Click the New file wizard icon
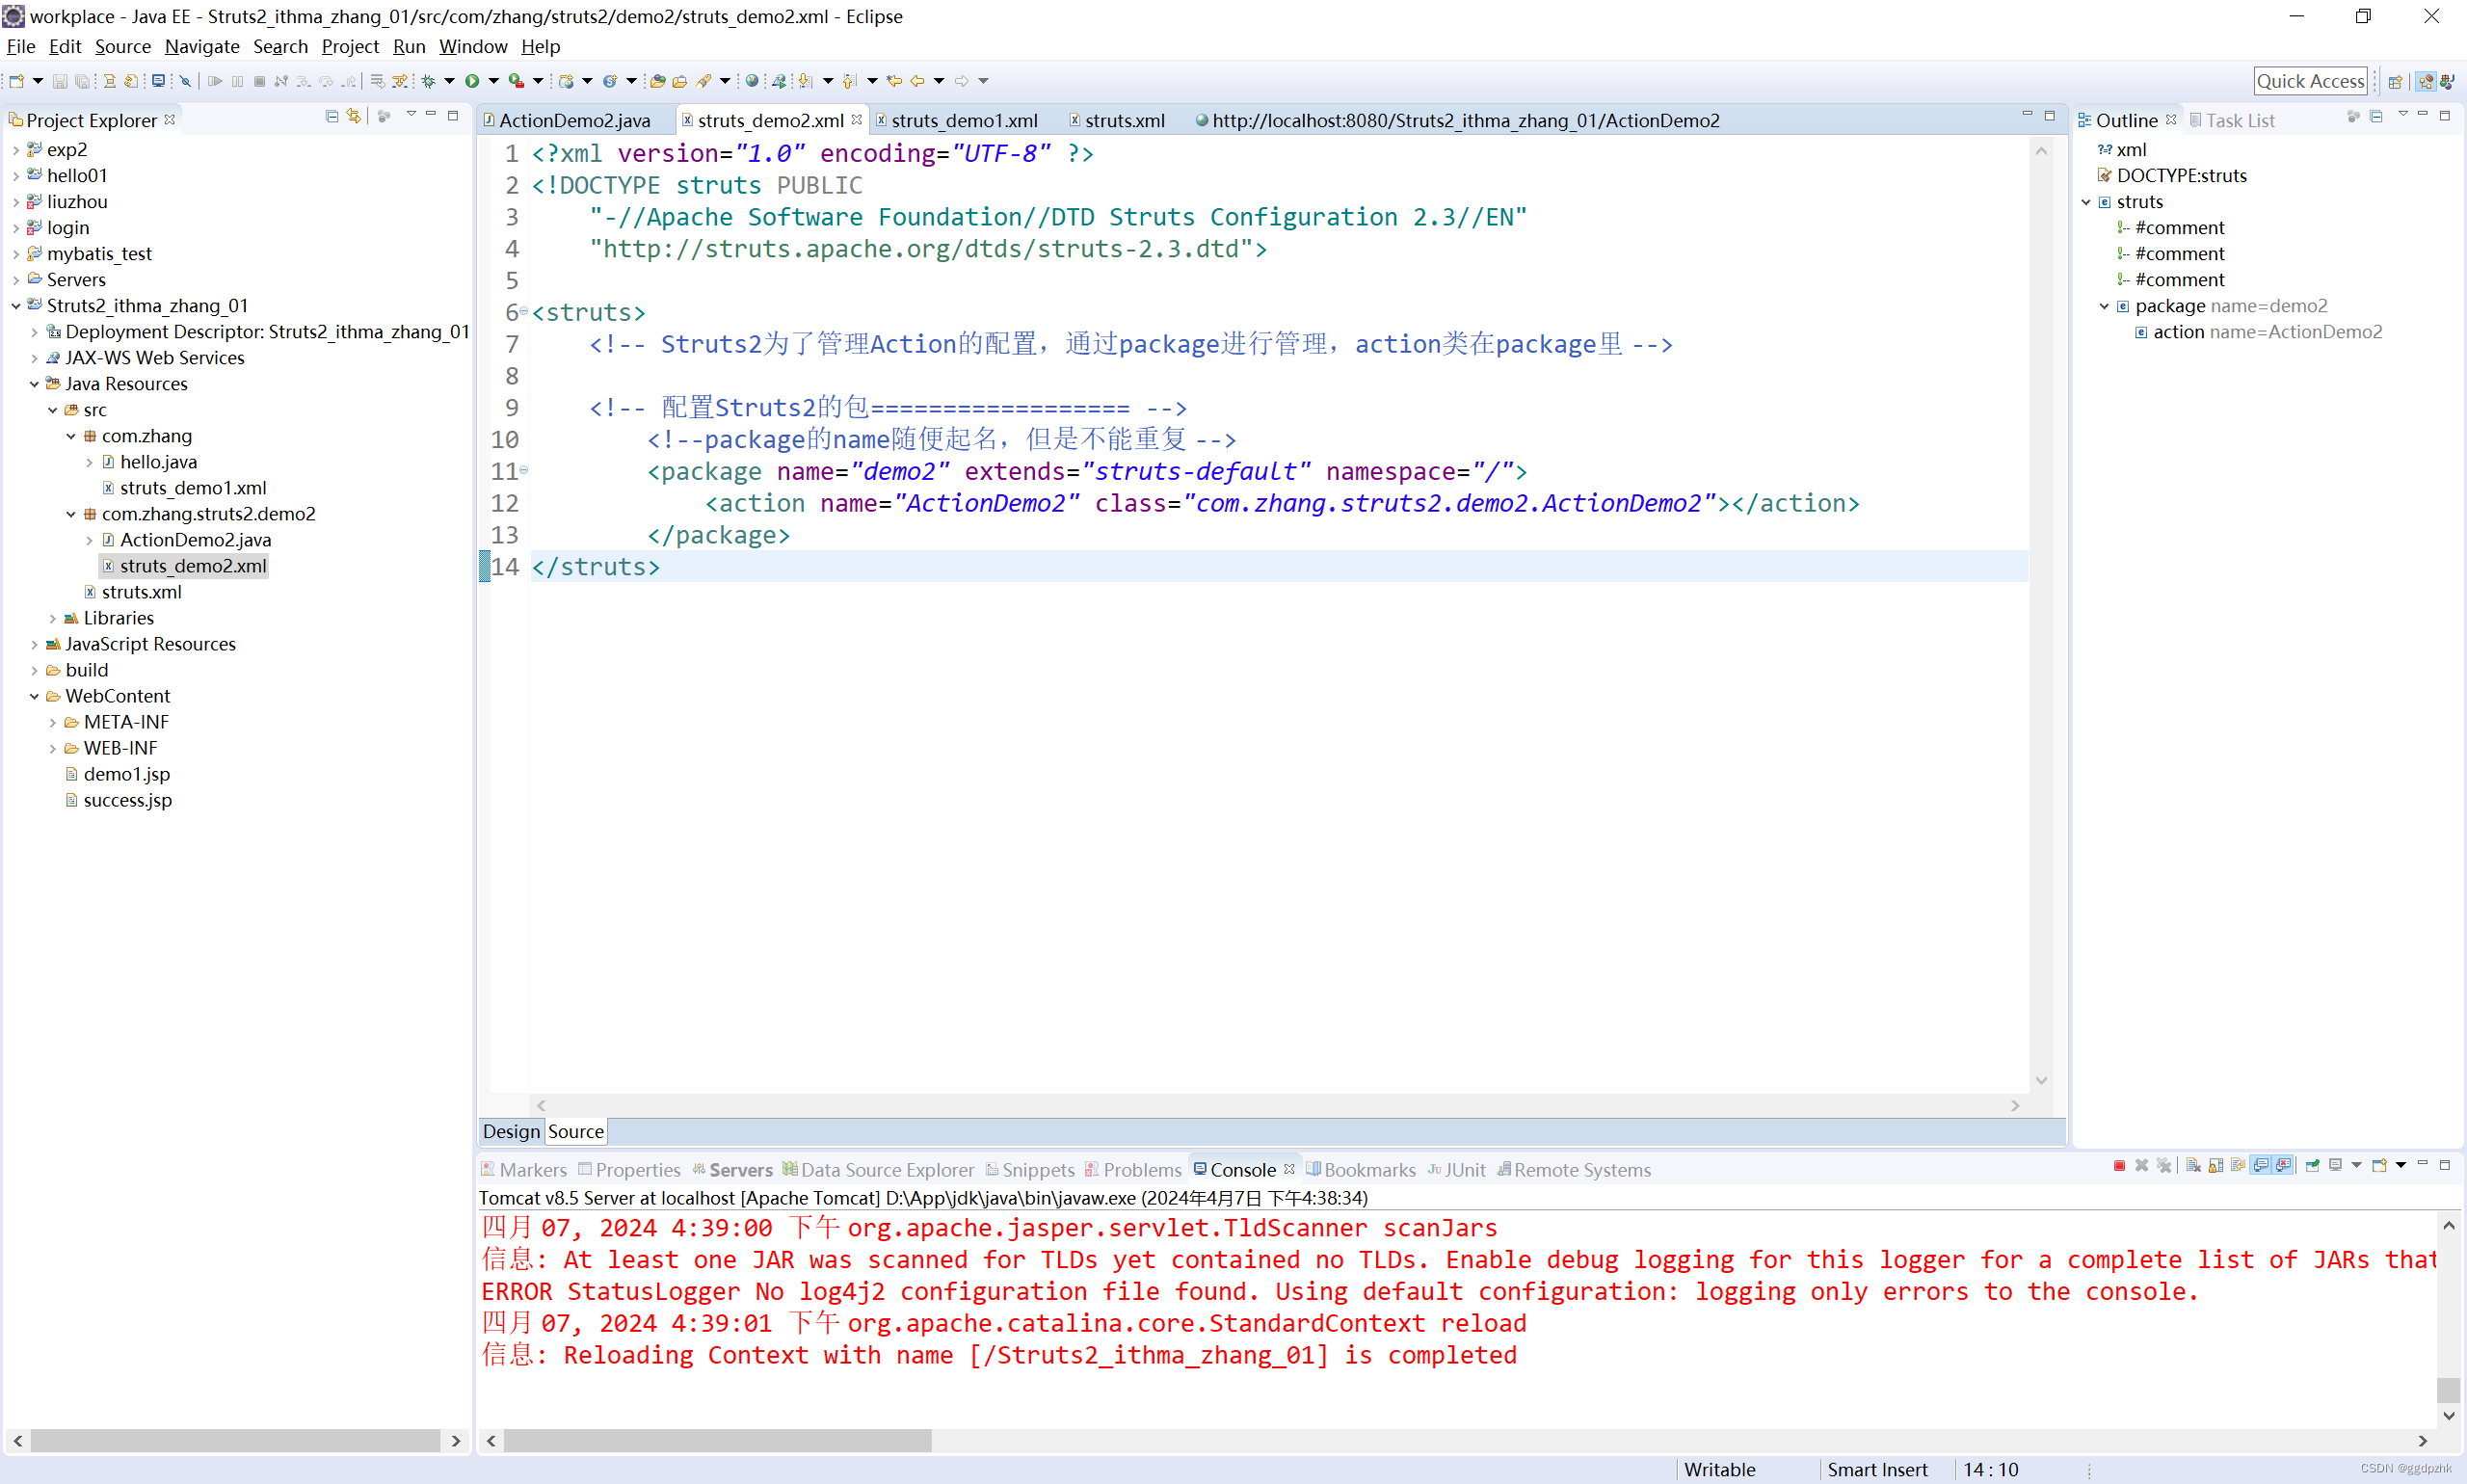This screenshot has width=2467, height=1484. (x=16, y=81)
